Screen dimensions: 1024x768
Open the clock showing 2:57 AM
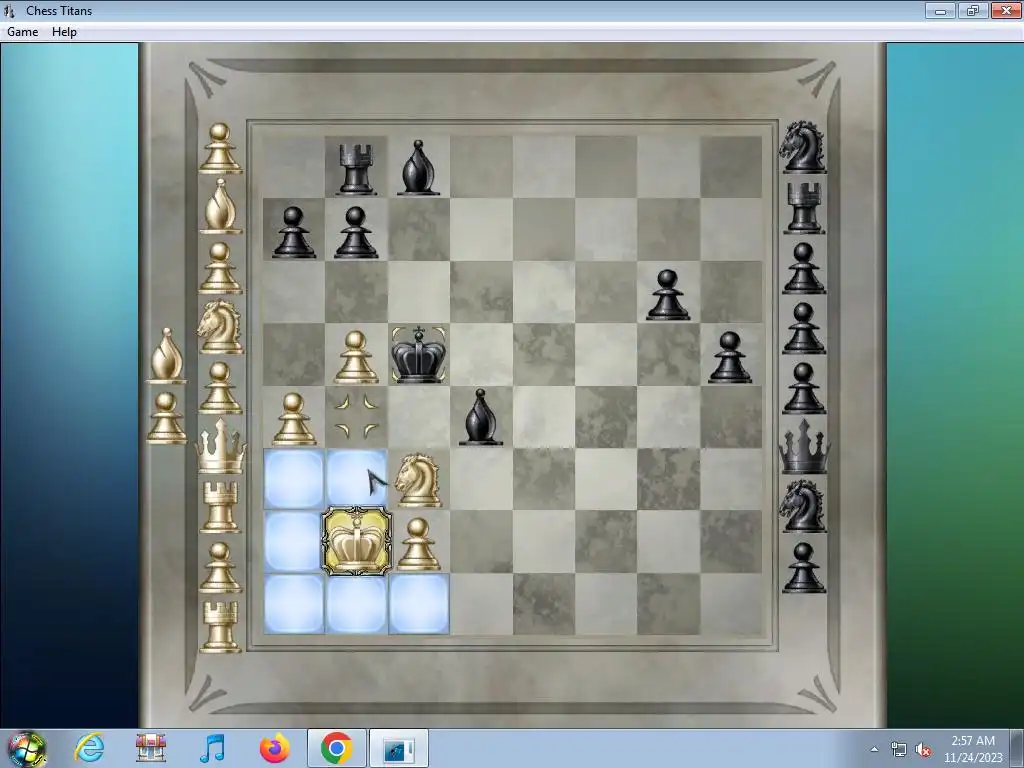(972, 749)
